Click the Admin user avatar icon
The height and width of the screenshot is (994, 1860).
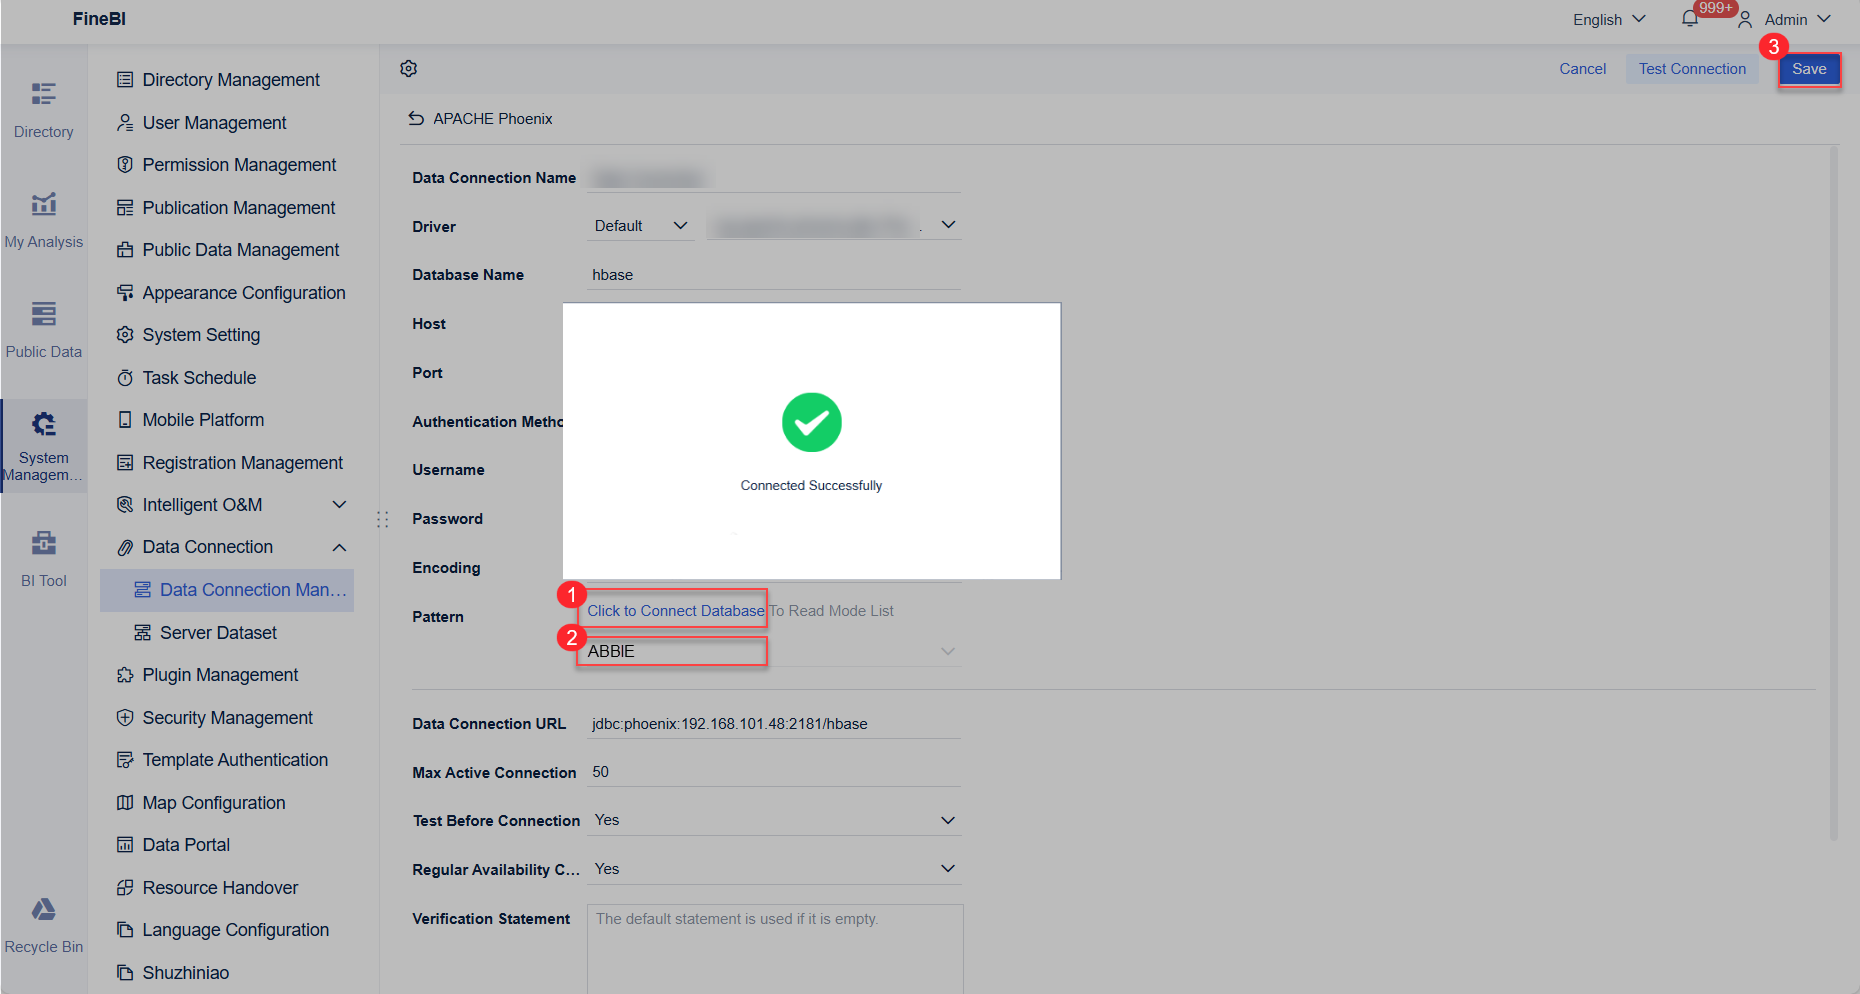click(1745, 20)
